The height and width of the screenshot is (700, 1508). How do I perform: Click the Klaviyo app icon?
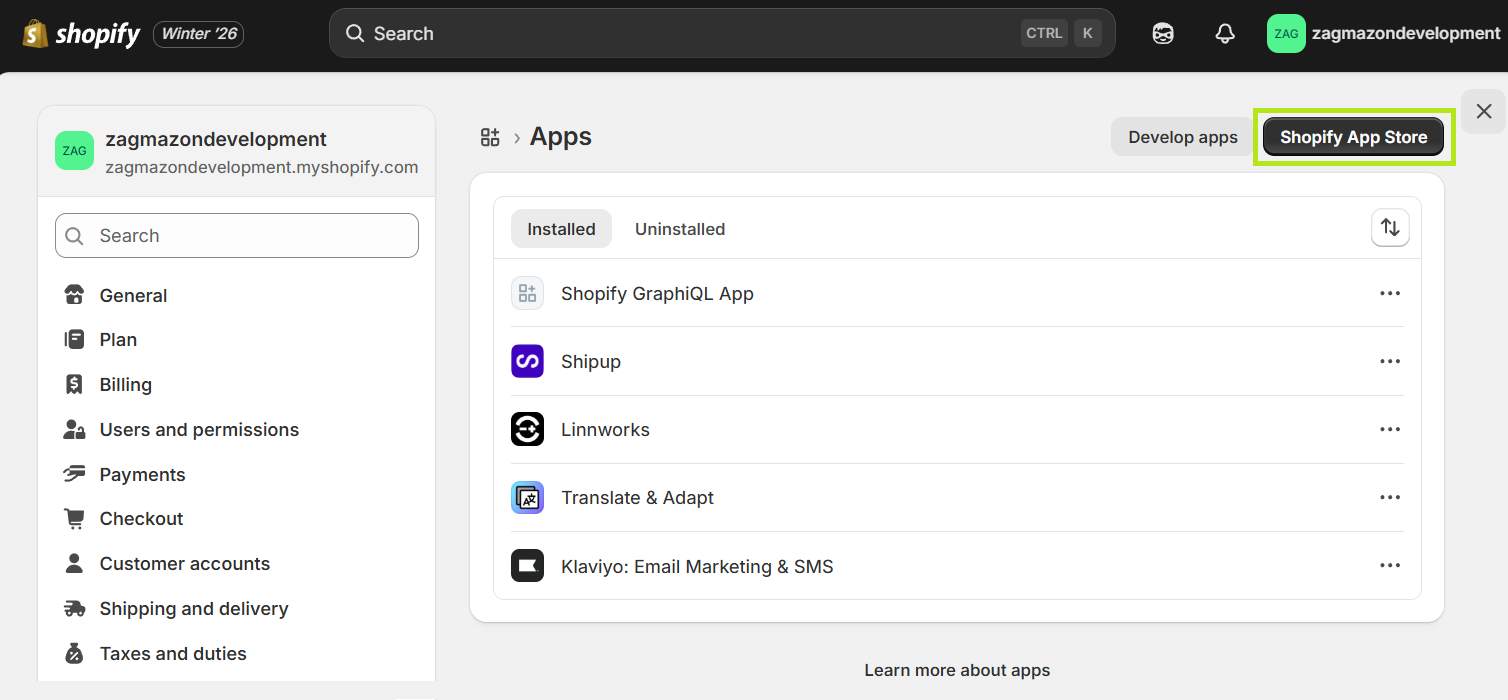(527, 565)
